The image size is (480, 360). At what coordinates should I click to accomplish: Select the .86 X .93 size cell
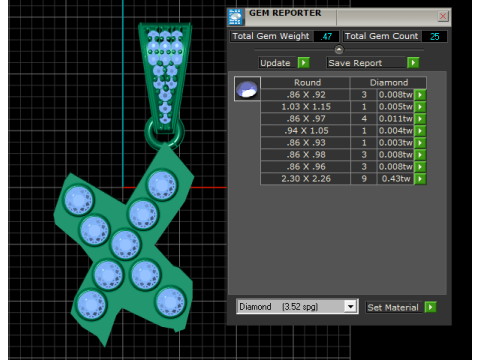pyautogui.click(x=306, y=143)
